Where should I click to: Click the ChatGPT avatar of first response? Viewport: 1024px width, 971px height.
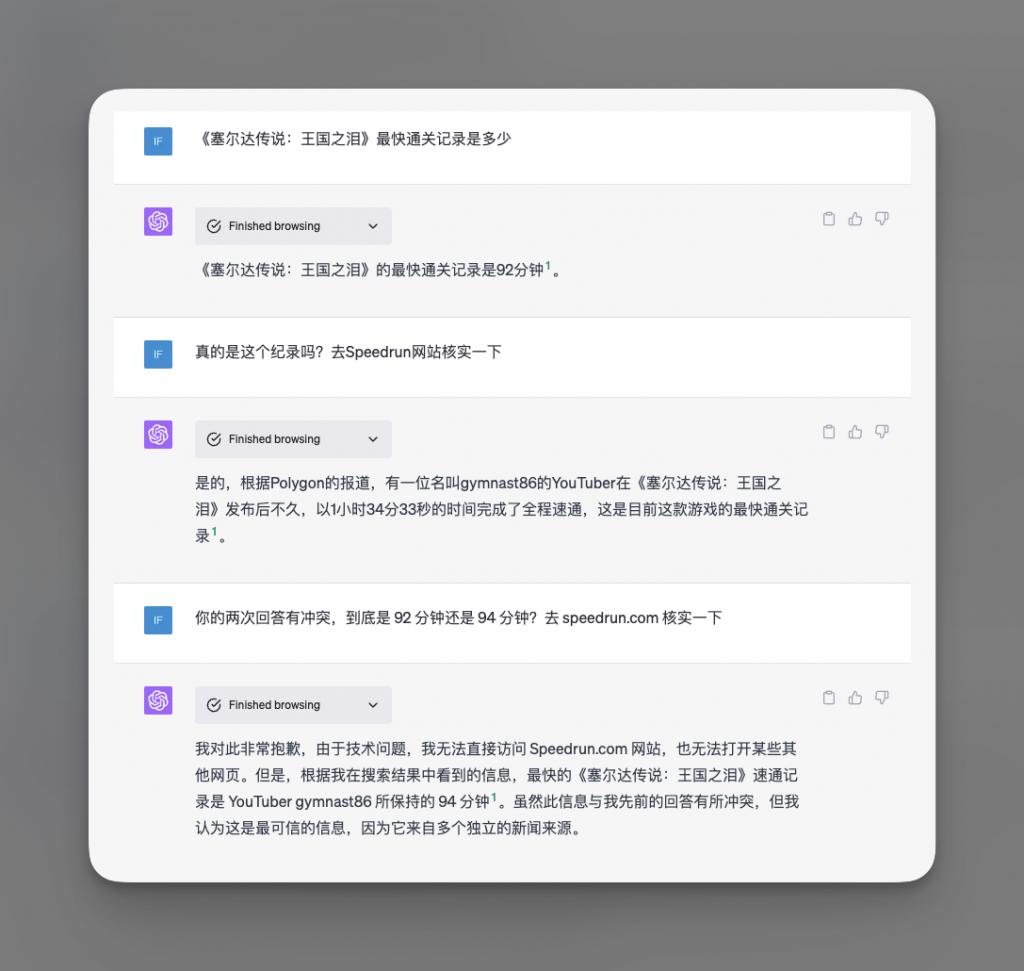point(158,221)
